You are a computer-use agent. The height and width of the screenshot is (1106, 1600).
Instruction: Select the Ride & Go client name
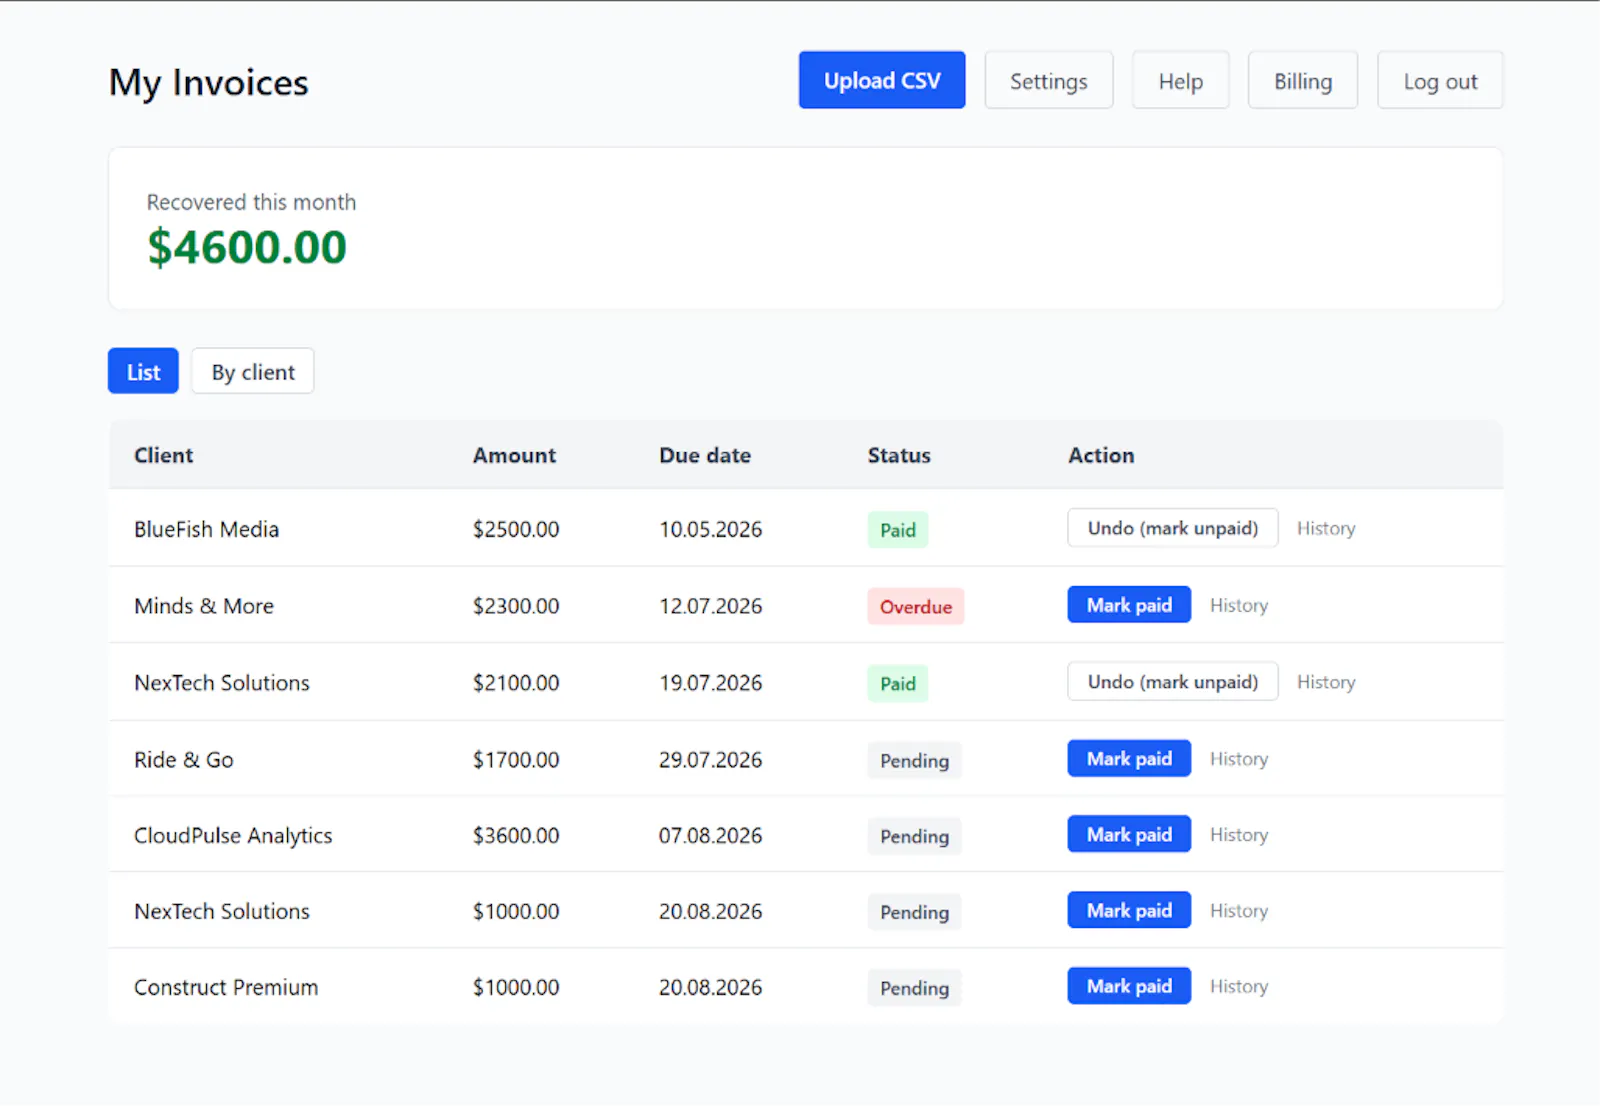[184, 760]
